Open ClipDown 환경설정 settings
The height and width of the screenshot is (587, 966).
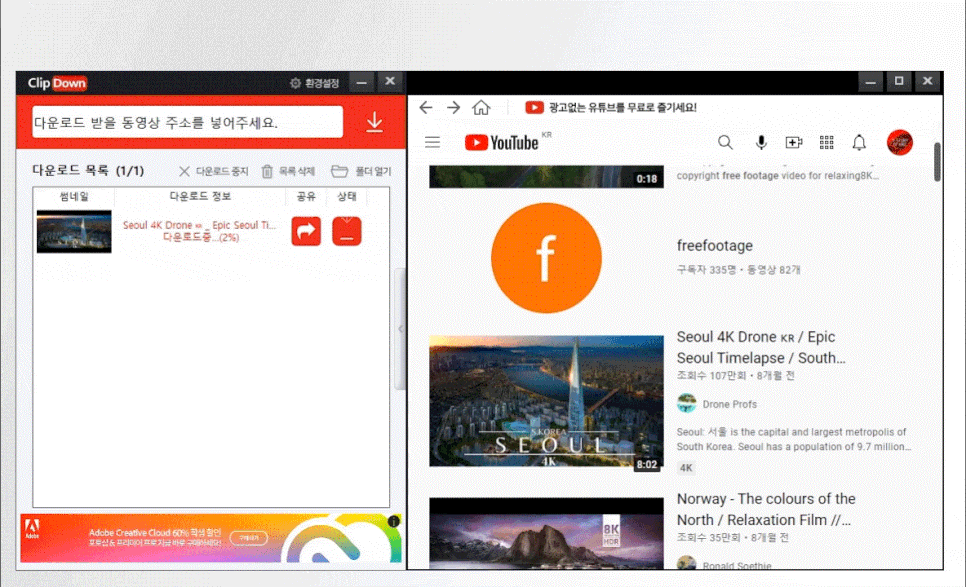[315, 83]
